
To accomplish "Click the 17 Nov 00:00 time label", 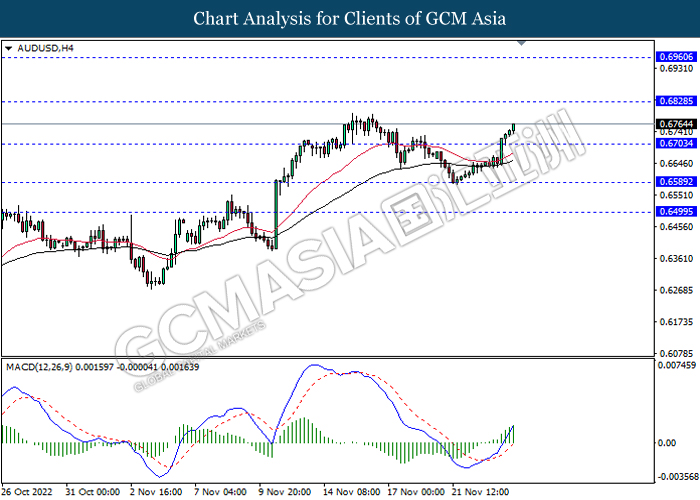I will pyautogui.click(x=416, y=492).
